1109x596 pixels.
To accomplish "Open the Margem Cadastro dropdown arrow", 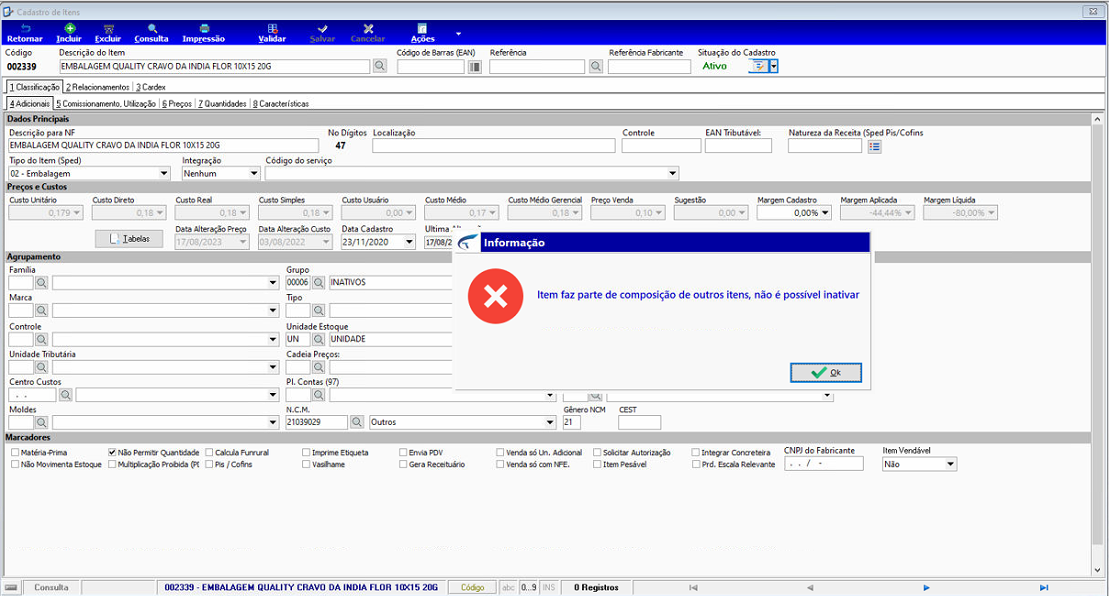I will pyautogui.click(x=825, y=213).
